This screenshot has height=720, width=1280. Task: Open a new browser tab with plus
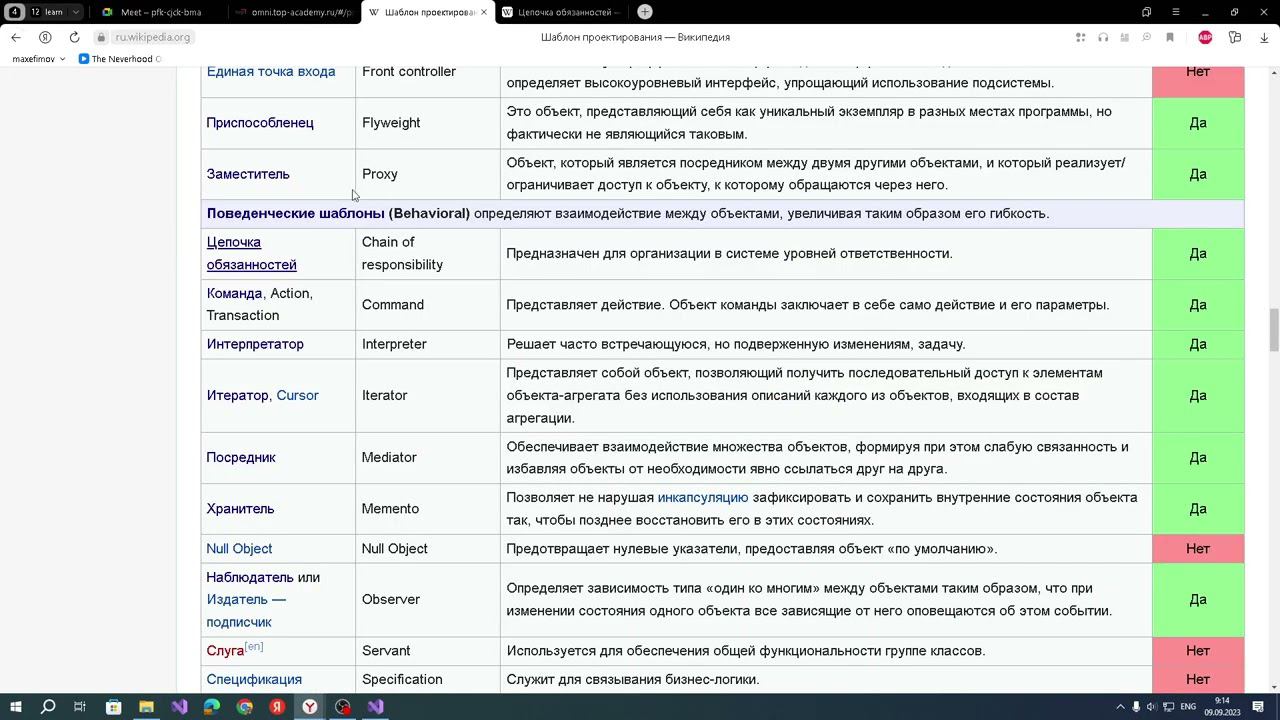tap(645, 12)
